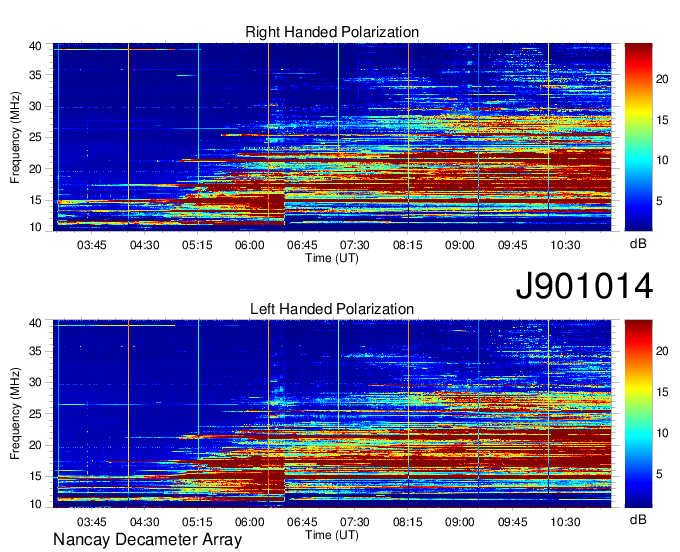Click "Frequency (MHz)" beside the Left Handed plot
This screenshot has width=680, height=552.
click(x=15, y=414)
